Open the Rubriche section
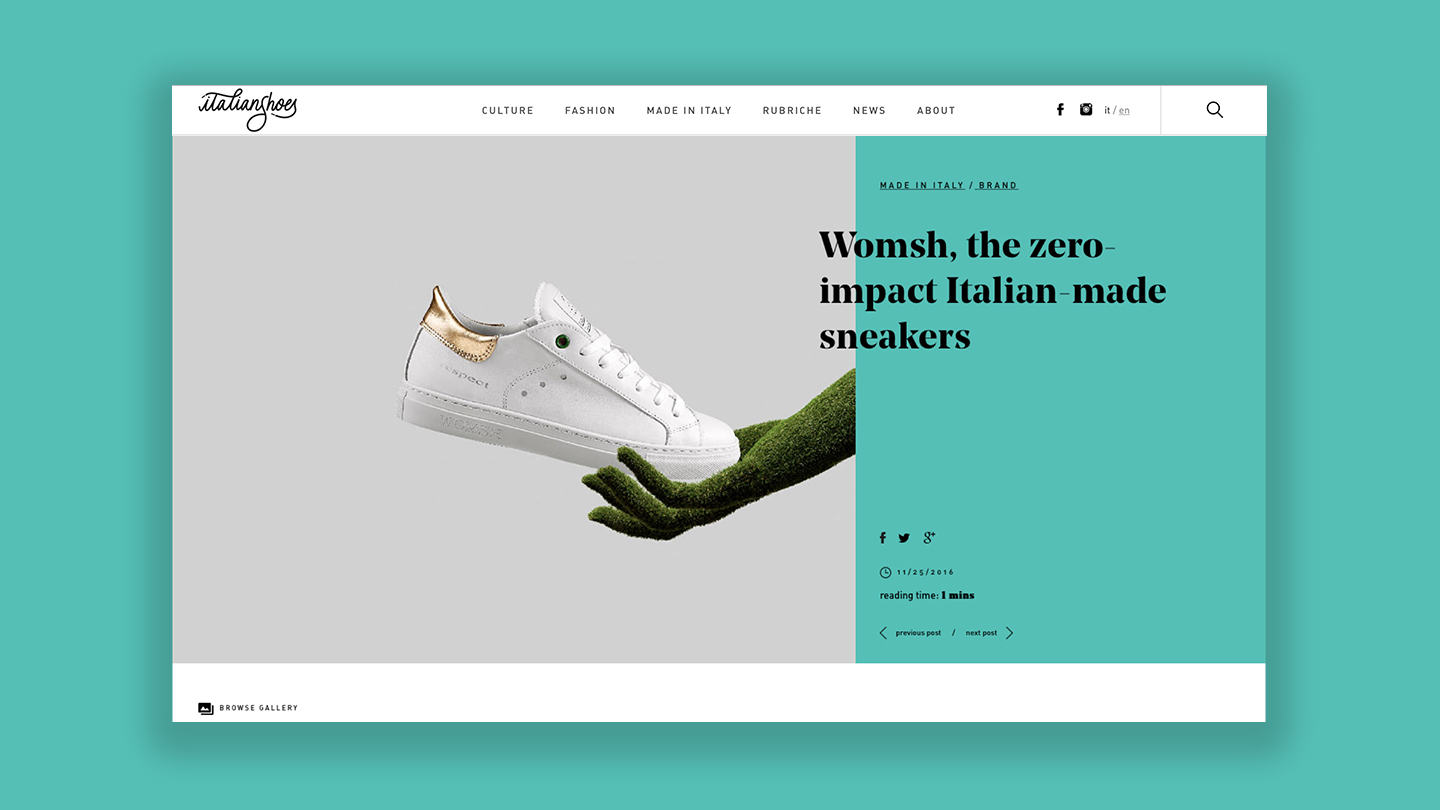Viewport: 1440px width, 810px height. click(x=792, y=111)
